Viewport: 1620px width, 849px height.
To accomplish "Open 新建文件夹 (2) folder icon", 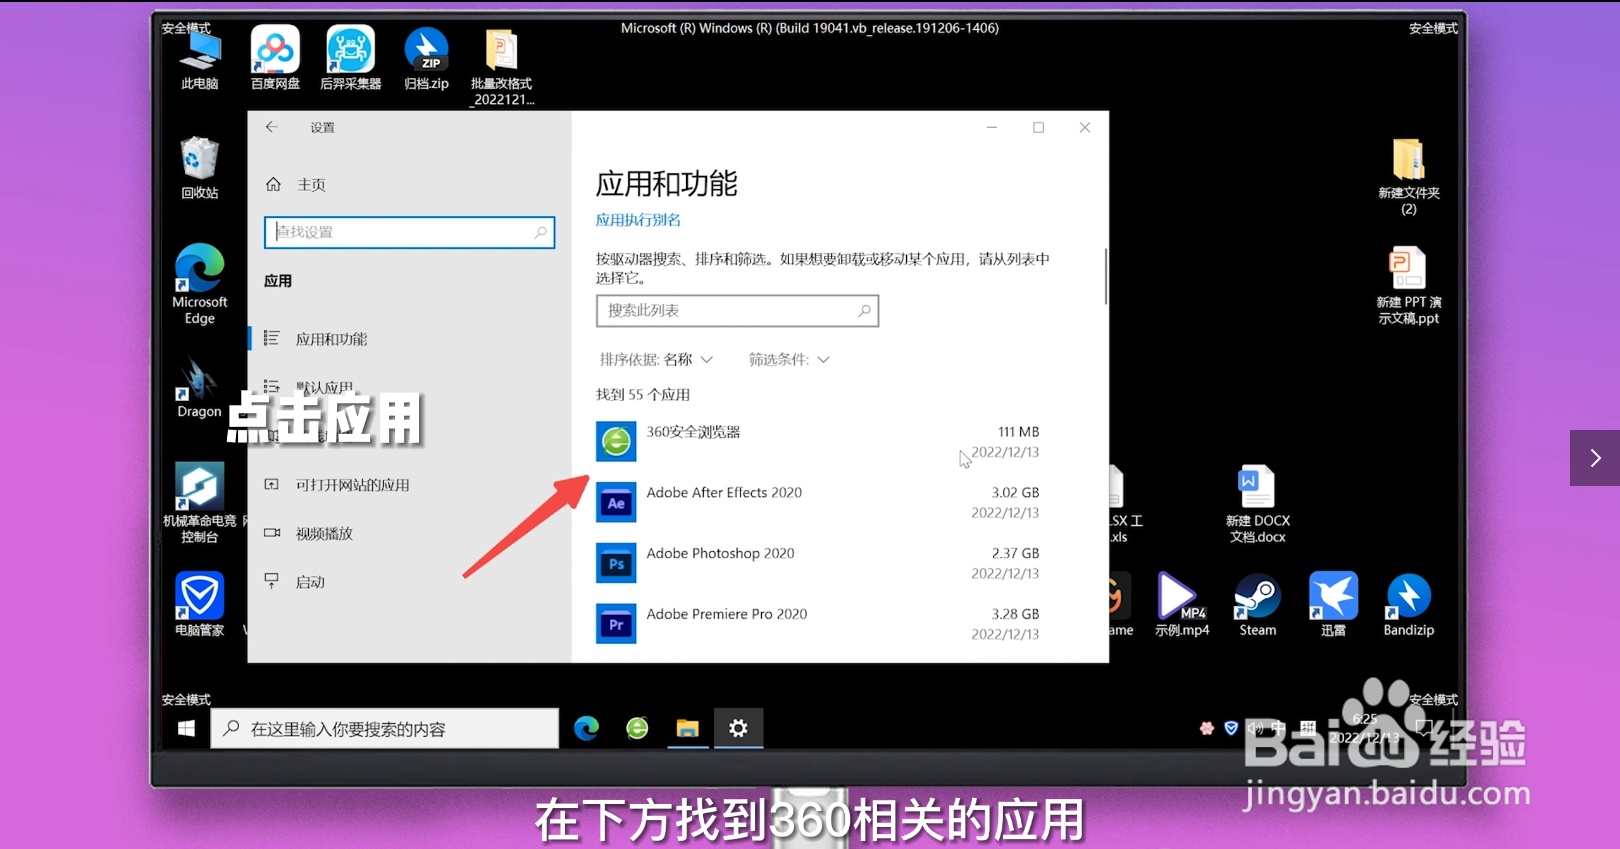I will (1409, 177).
